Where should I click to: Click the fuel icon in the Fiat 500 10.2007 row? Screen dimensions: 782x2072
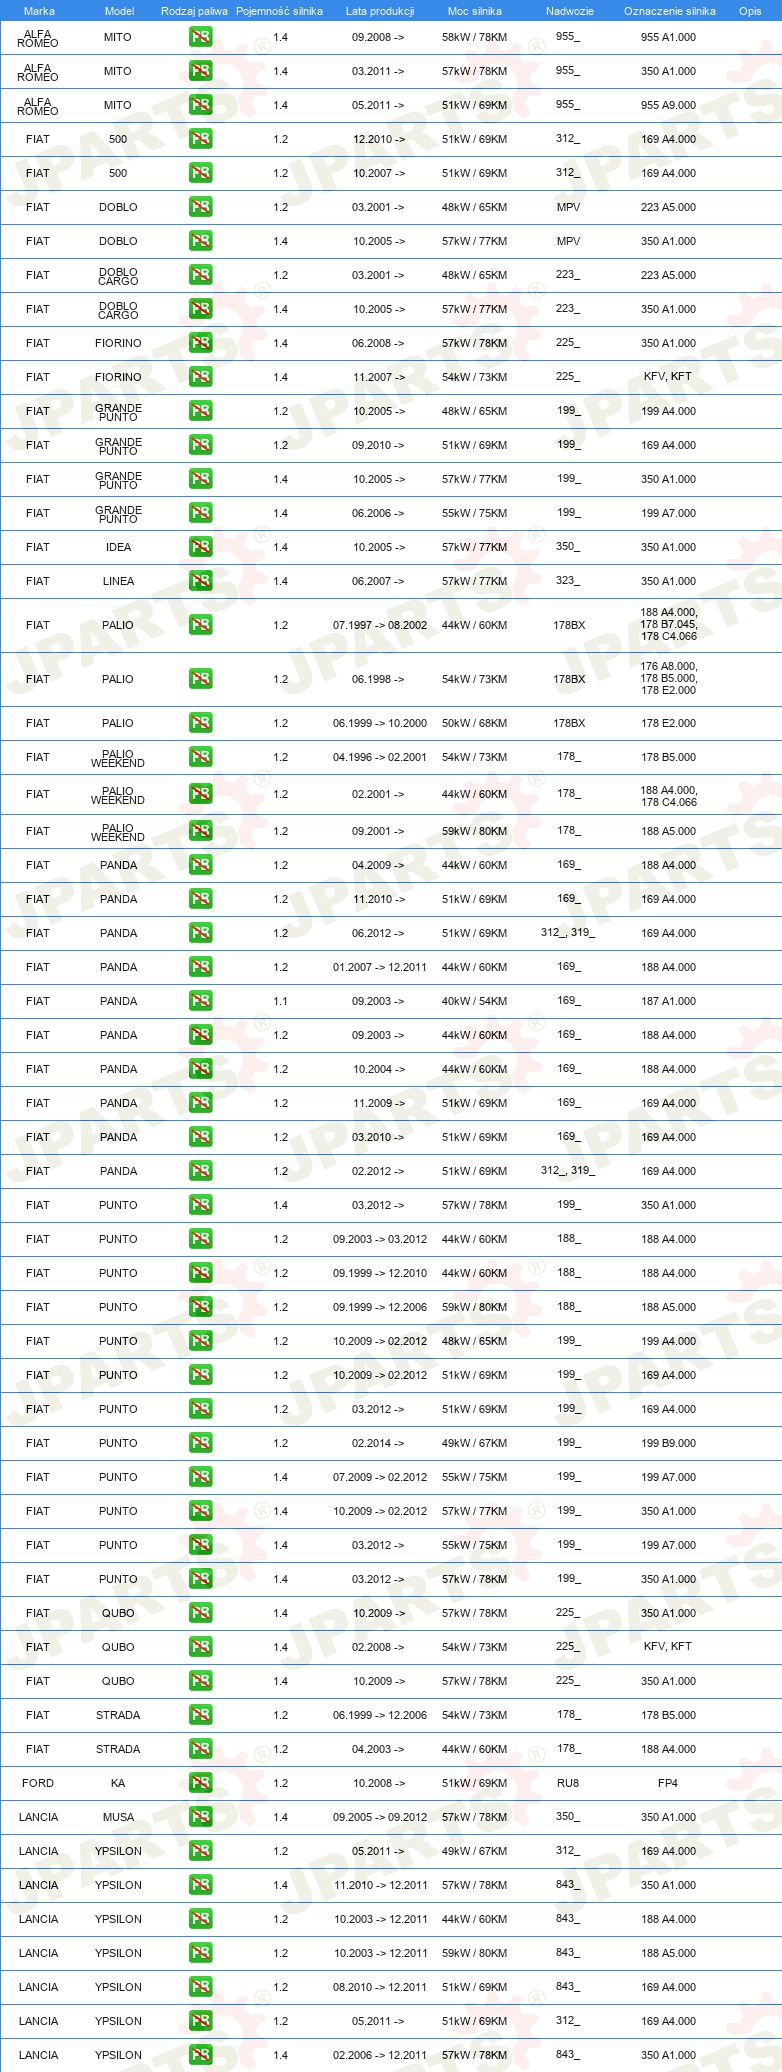[x=200, y=173]
